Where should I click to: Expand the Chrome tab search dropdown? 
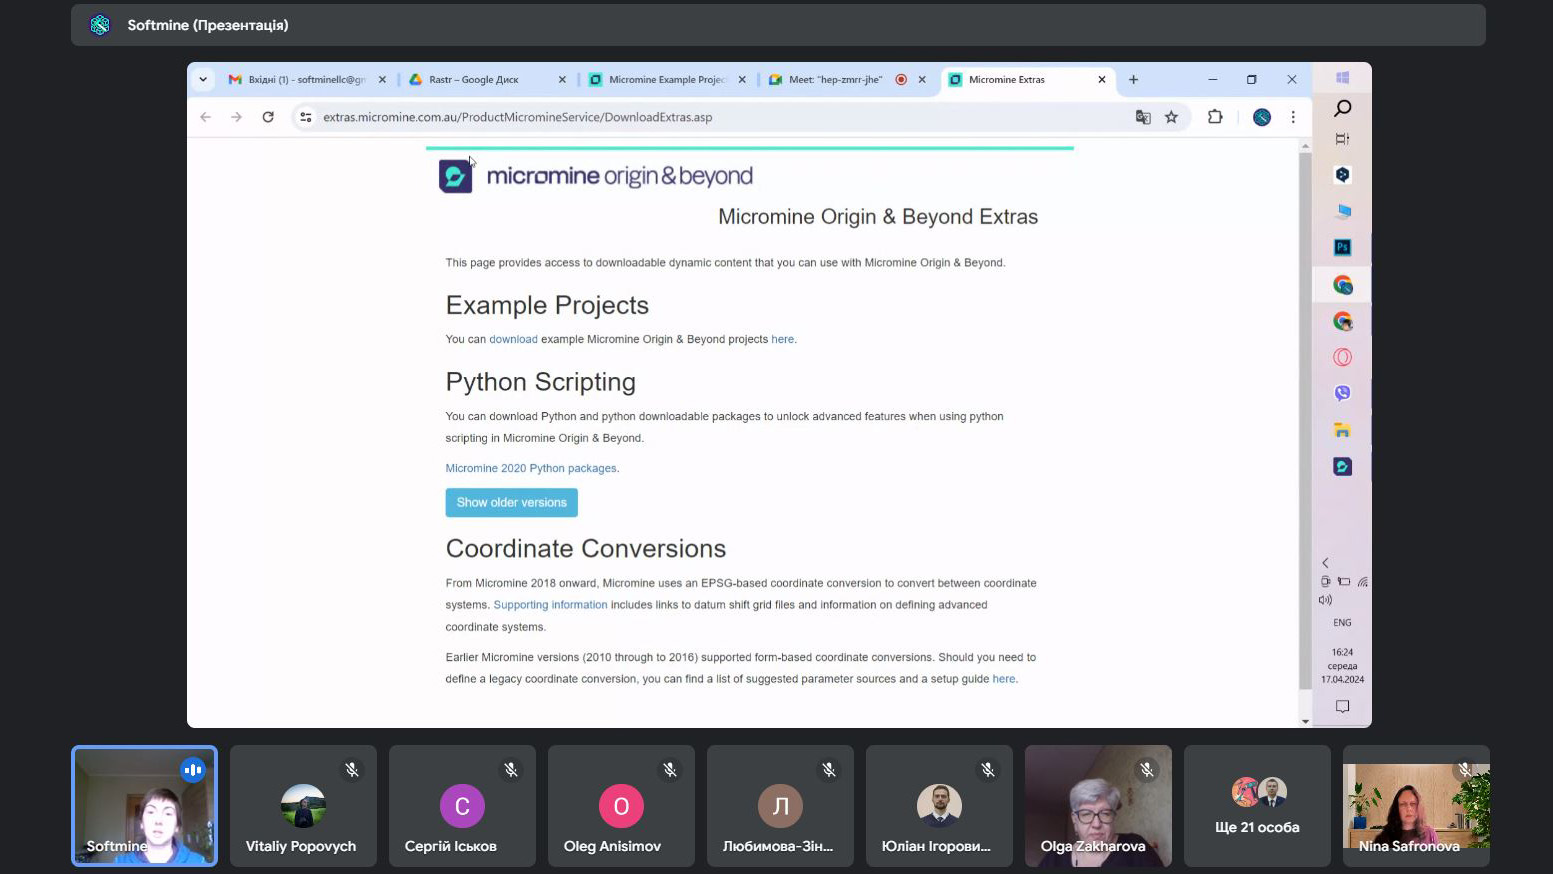point(203,80)
